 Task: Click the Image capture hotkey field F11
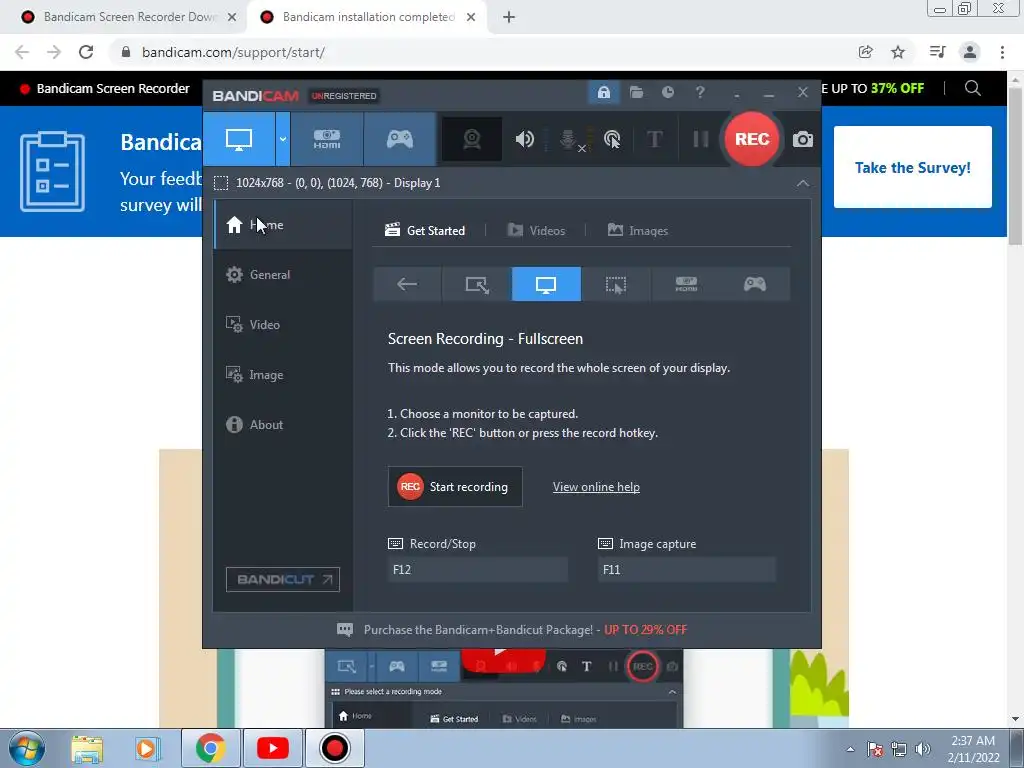[687, 569]
